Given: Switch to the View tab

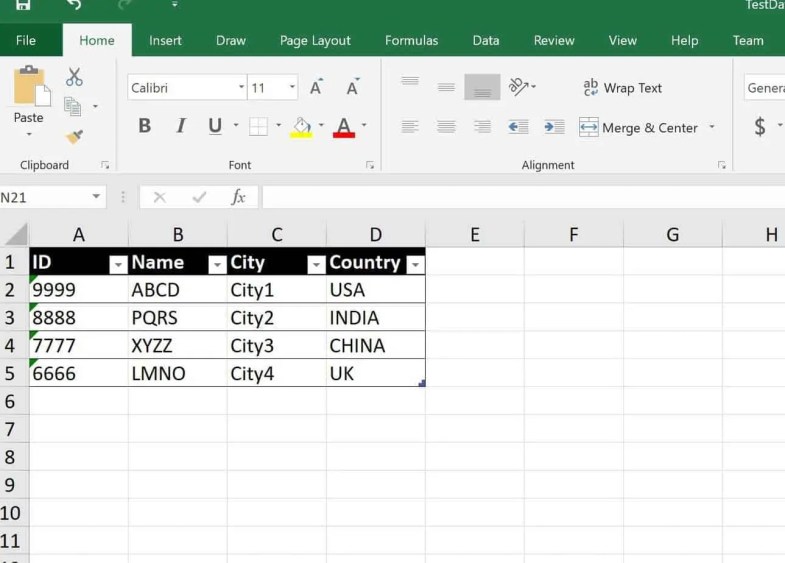Looking at the screenshot, I should tap(623, 40).
